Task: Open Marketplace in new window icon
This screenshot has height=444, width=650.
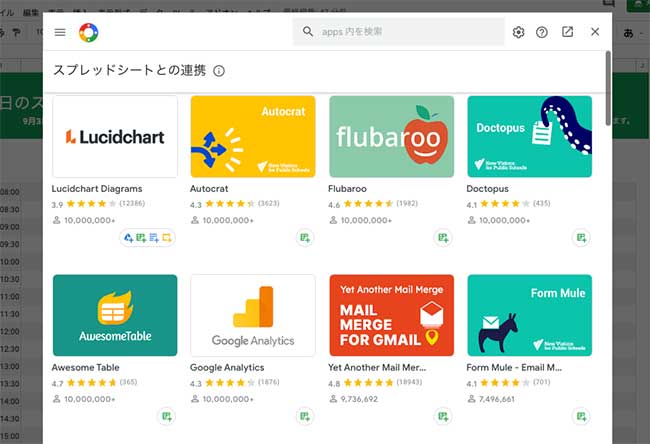Action: point(568,32)
